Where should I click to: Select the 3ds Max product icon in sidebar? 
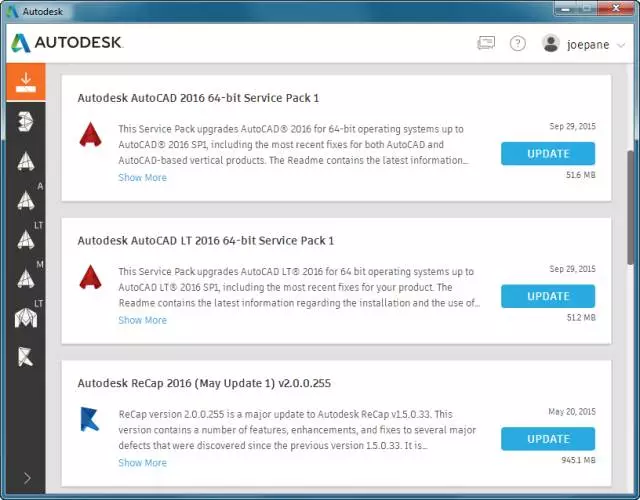25,122
